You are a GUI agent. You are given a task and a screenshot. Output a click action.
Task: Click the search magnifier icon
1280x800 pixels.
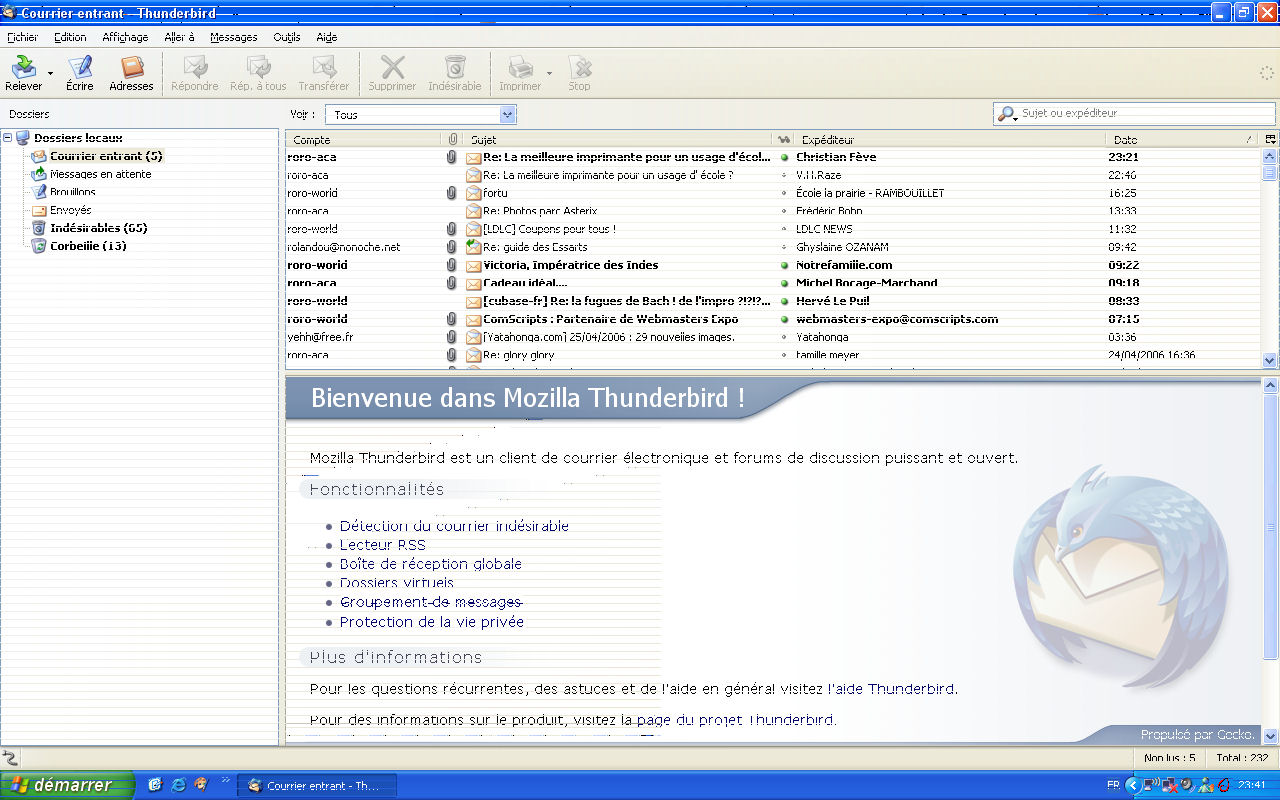(x=1006, y=114)
